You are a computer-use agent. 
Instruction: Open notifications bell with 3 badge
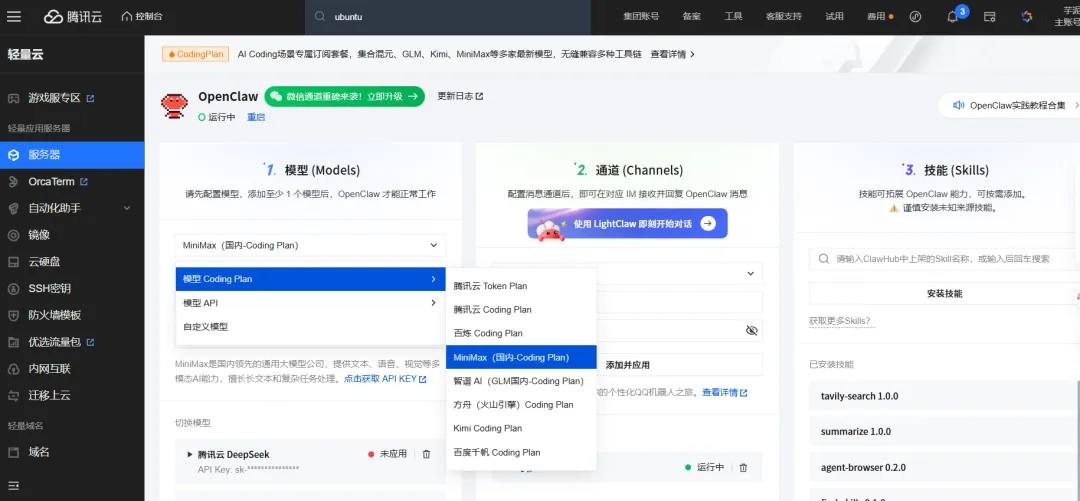pos(953,17)
